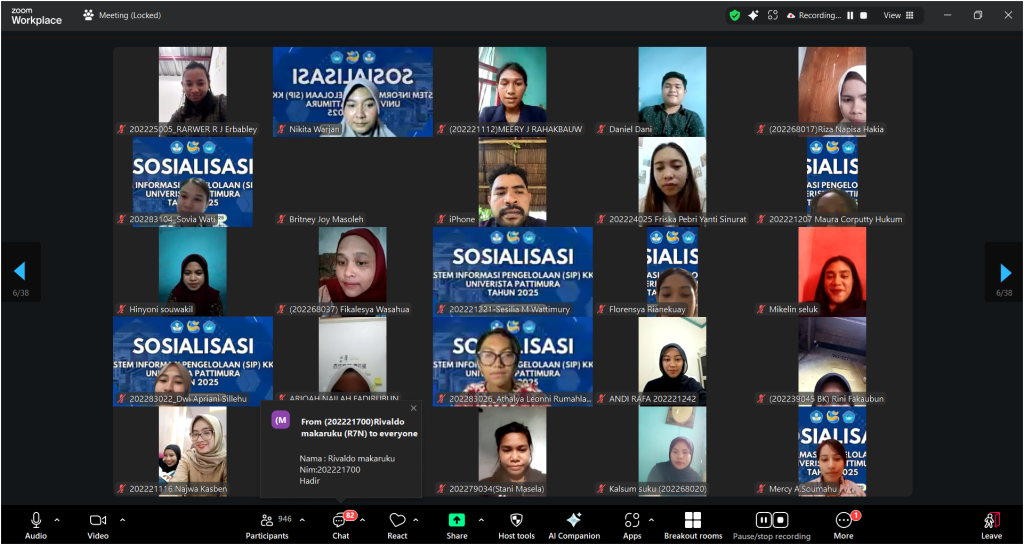
Task: Open the More options menu
Action: point(844,521)
